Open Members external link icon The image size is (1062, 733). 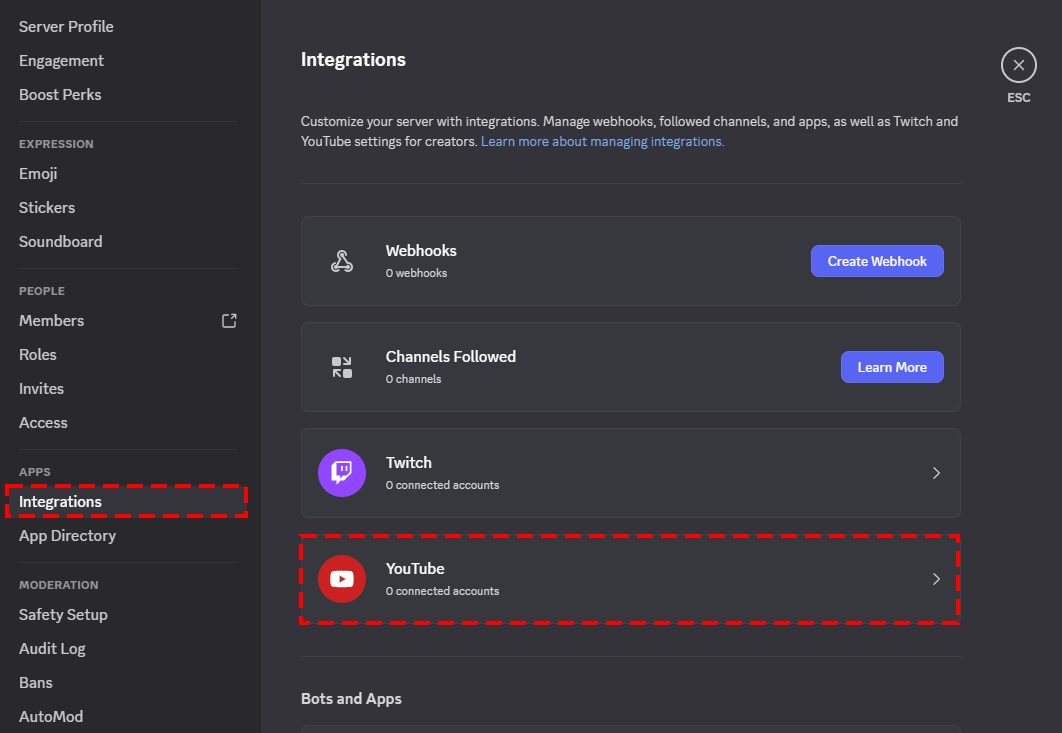click(x=229, y=320)
